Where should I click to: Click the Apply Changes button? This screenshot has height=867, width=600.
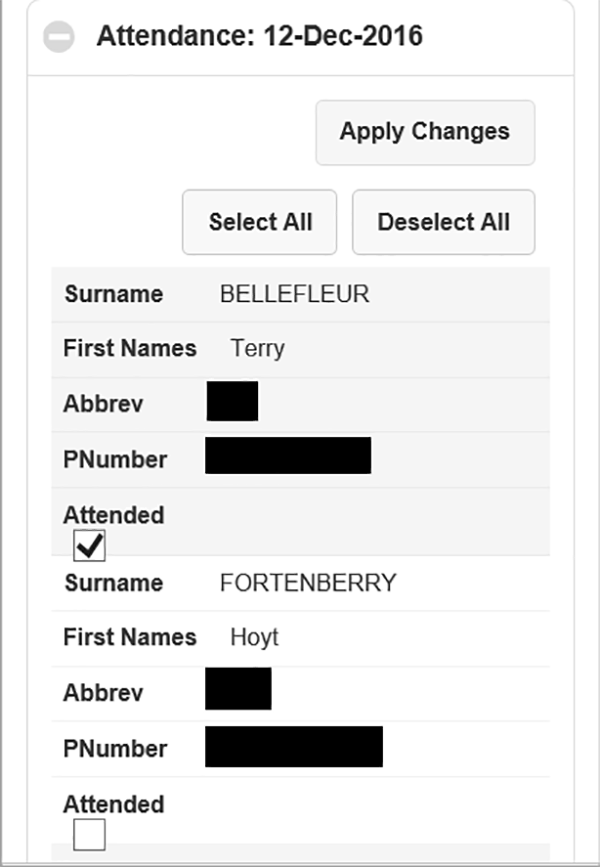coord(425,132)
